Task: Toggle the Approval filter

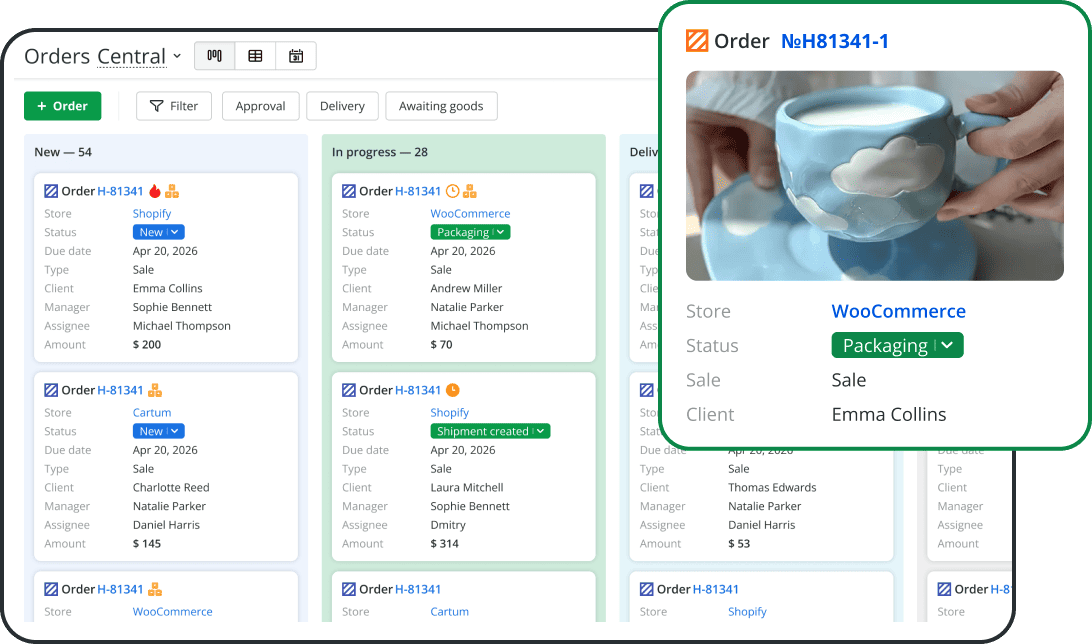Action: pos(260,106)
